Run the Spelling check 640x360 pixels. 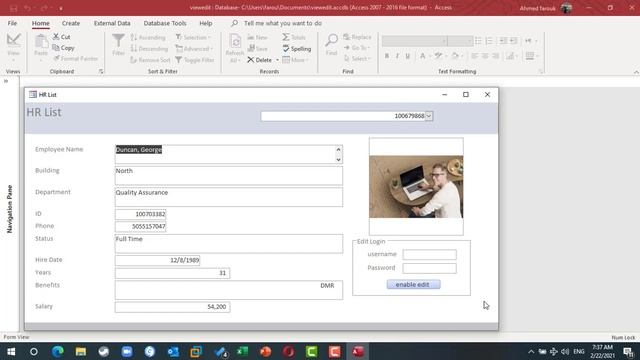click(x=297, y=49)
